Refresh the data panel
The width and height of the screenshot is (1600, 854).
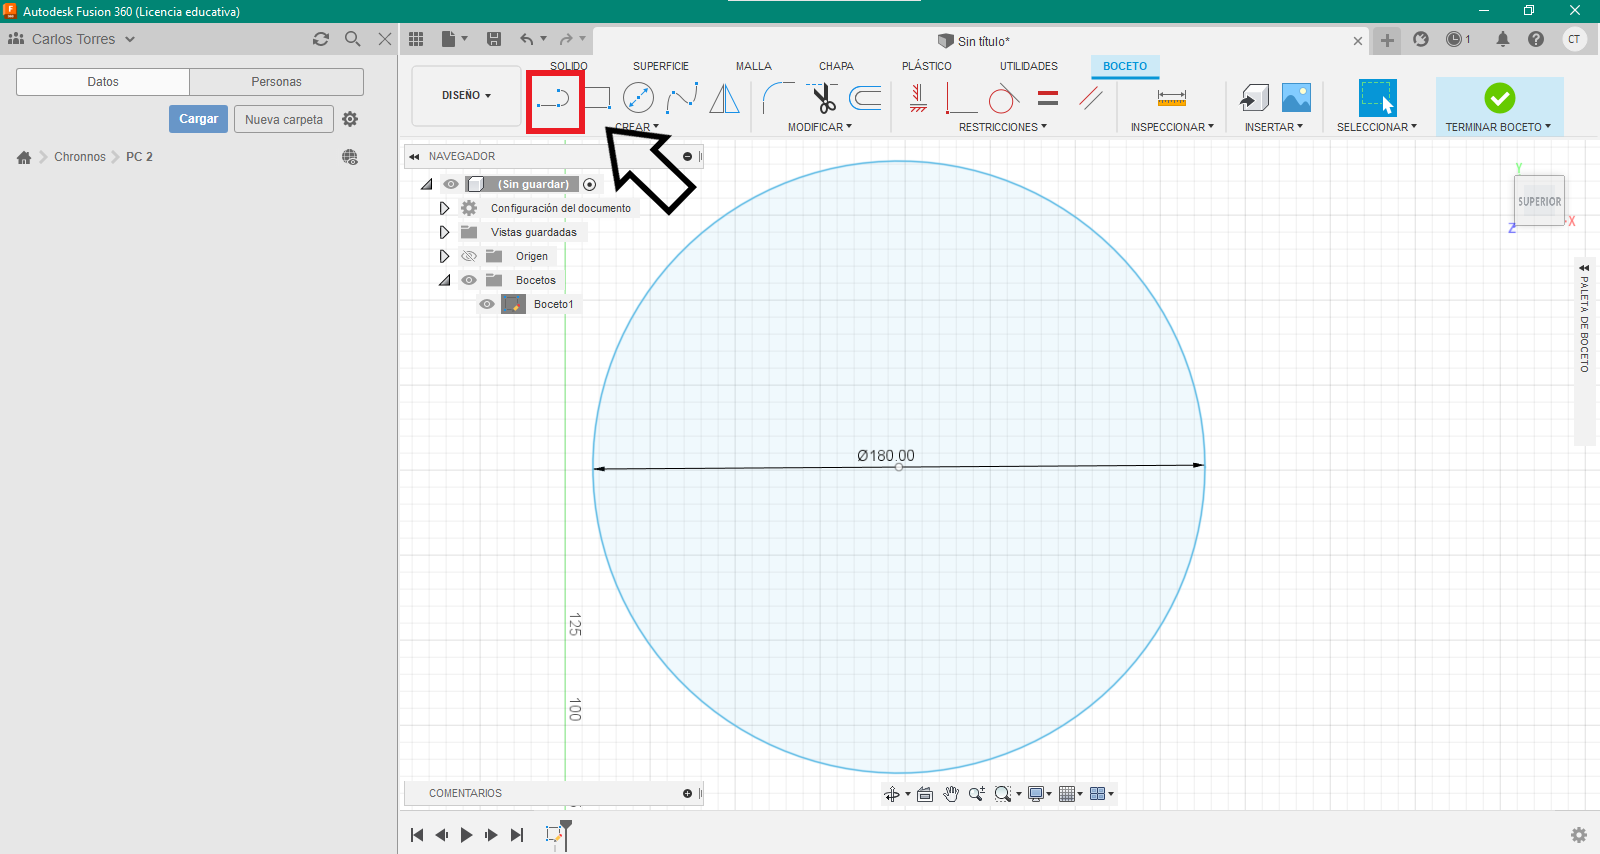pos(320,39)
